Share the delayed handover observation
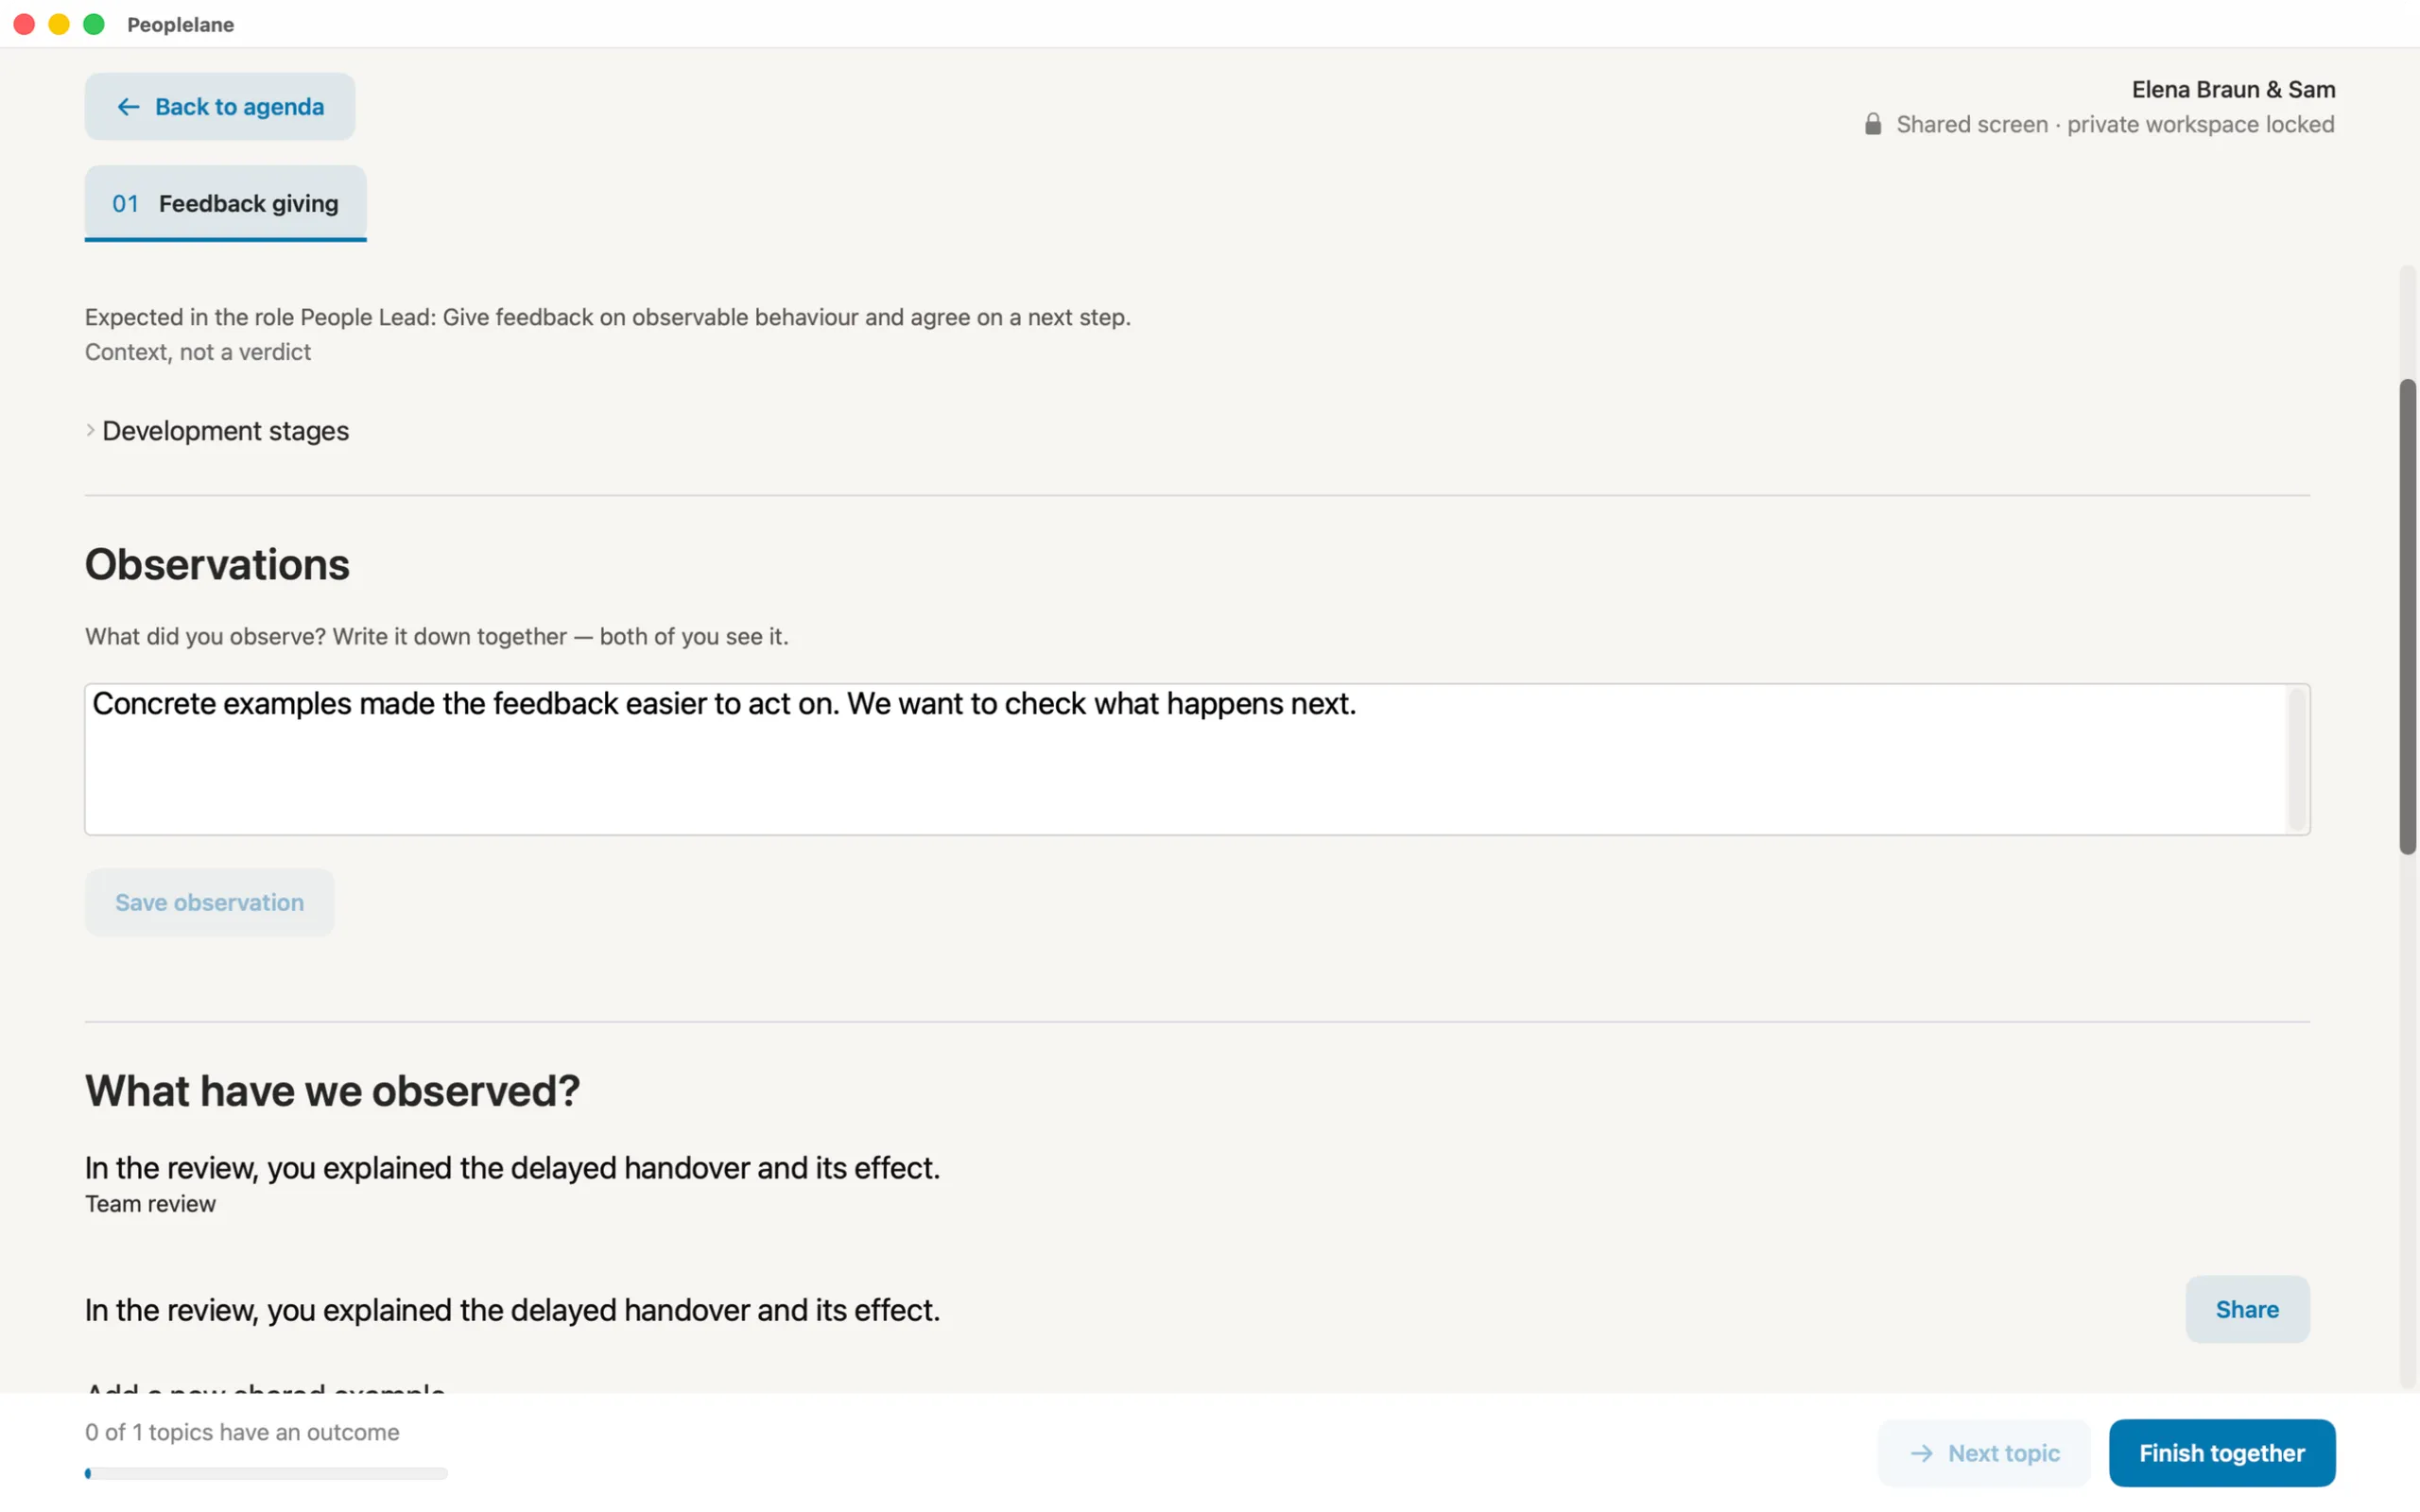This screenshot has height=1512, width=2420. [x=2247, y=1309]
